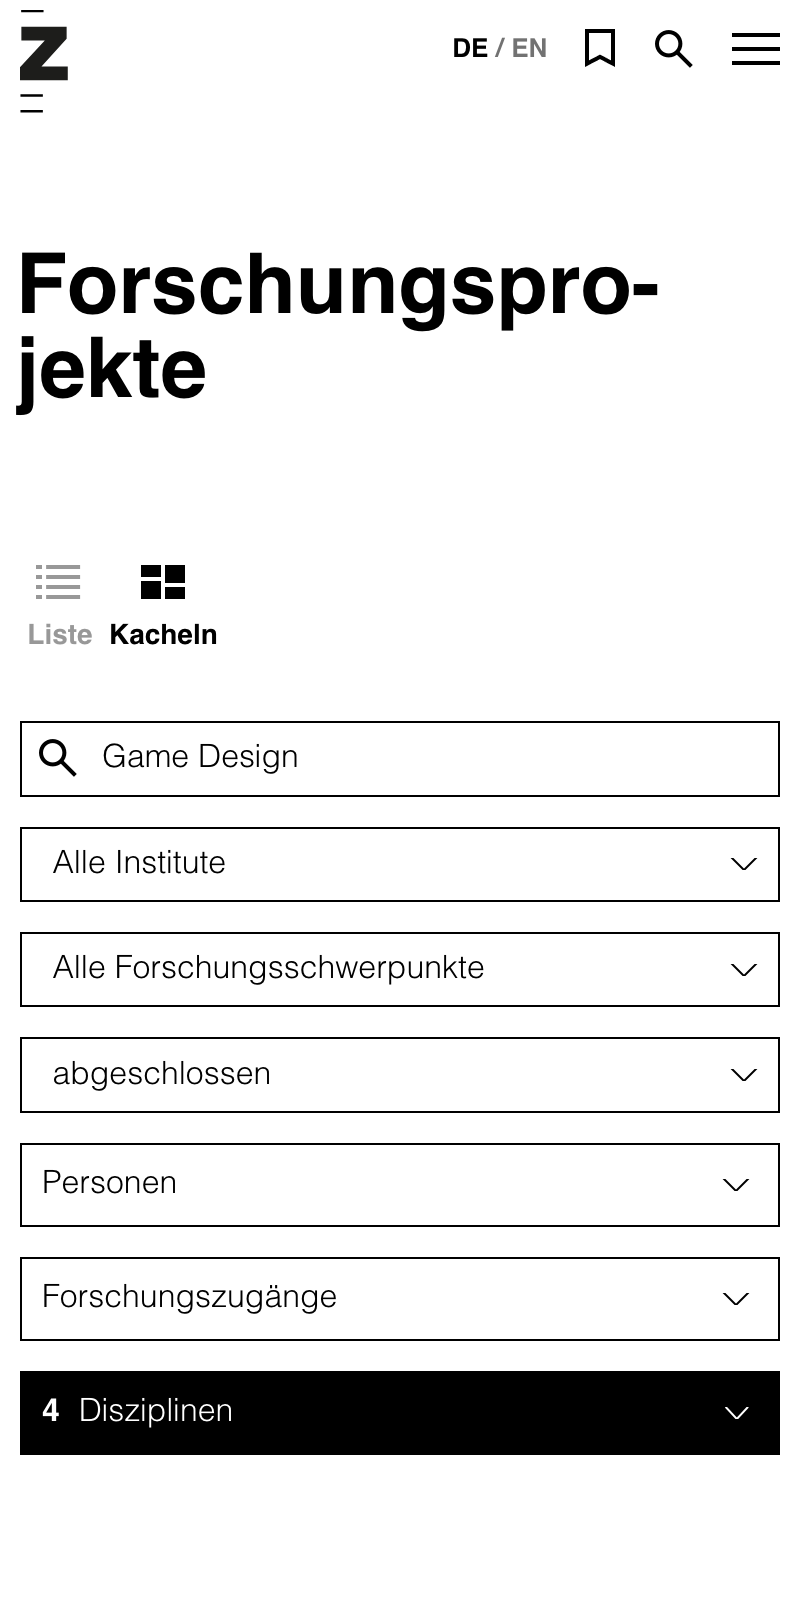Select the Kacheln tile view icon
This screenshot has height=1600, width=800.
pyautogui.click(x=163, y=582)
